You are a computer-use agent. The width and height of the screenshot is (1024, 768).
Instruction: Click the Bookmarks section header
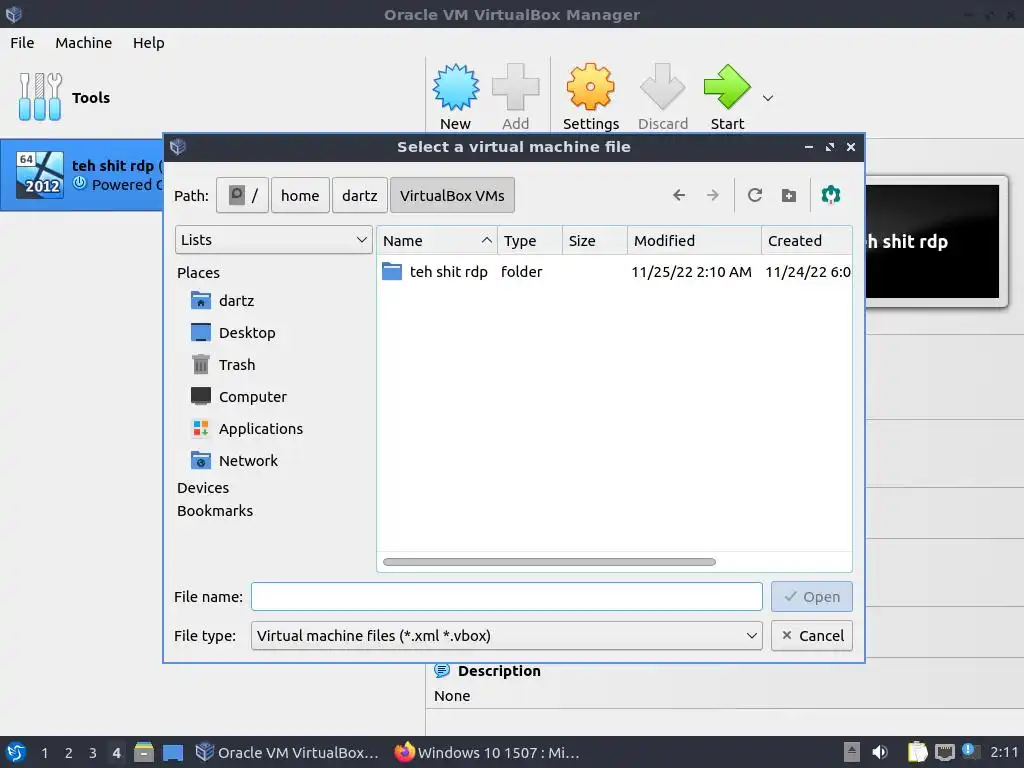(215, 511)
